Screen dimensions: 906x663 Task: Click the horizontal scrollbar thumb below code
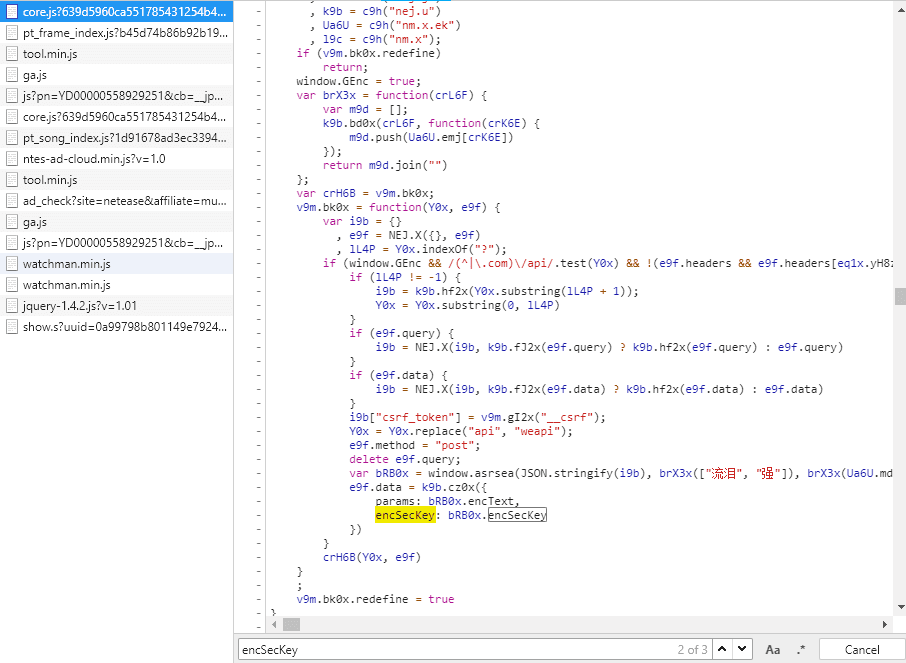click(291, 624)
